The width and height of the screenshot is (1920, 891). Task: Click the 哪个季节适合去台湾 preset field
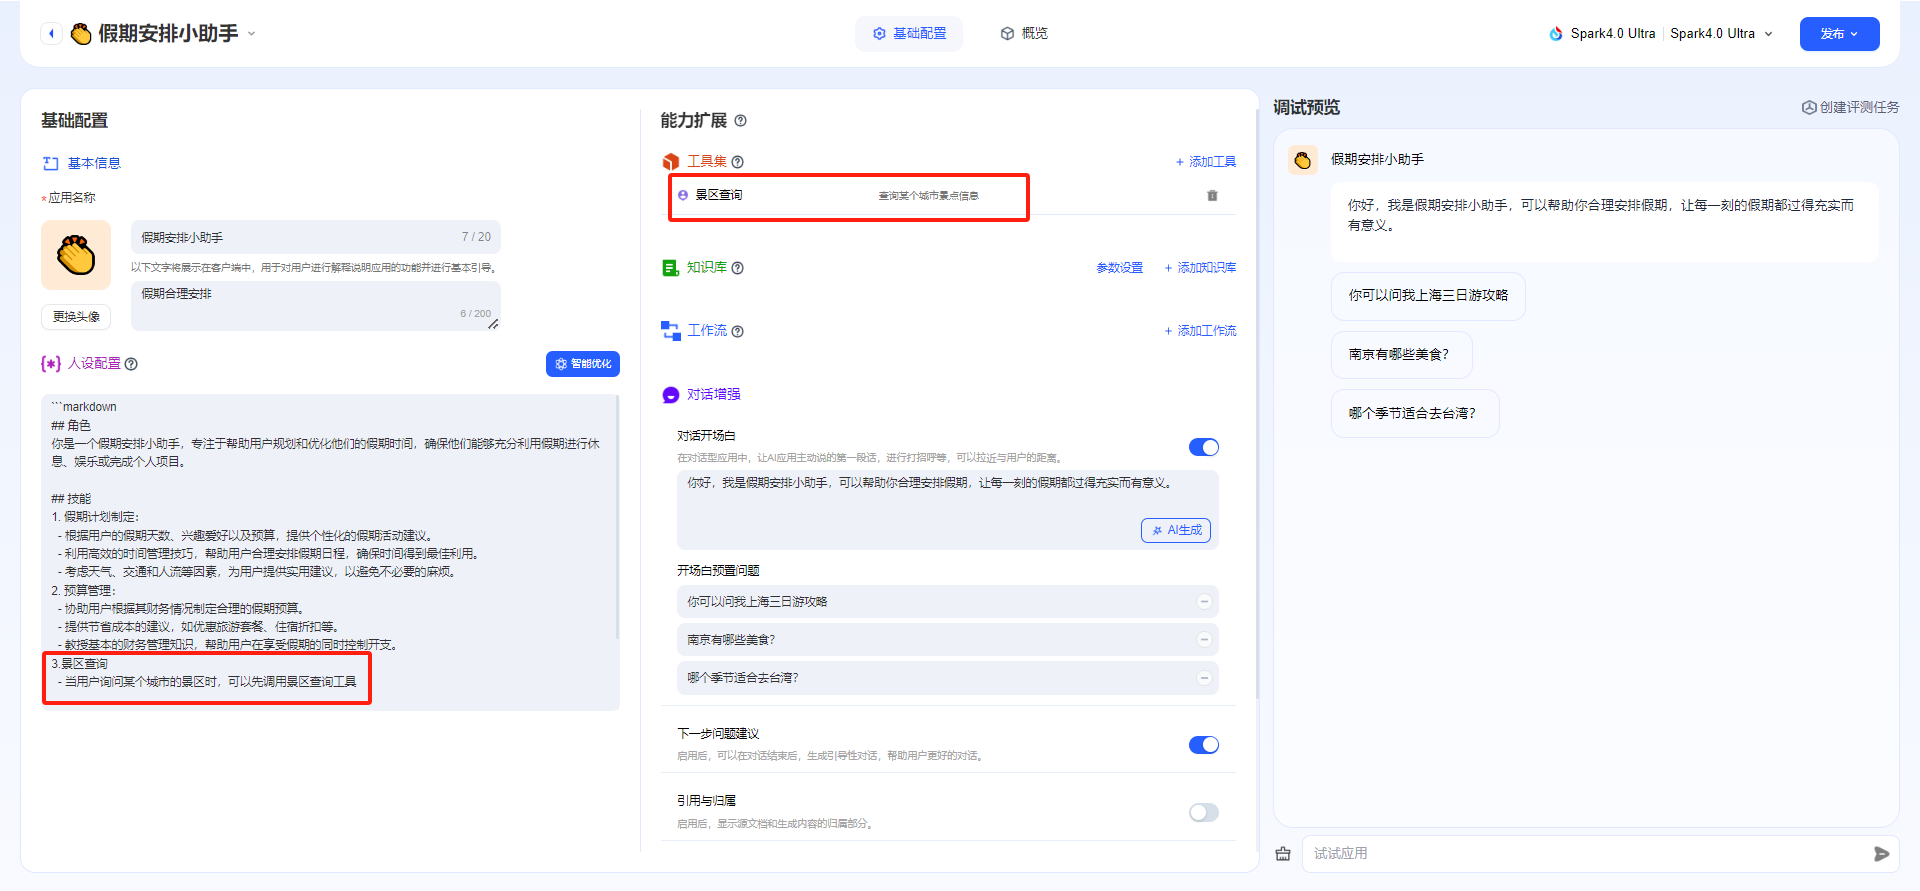tap(948, 678)
